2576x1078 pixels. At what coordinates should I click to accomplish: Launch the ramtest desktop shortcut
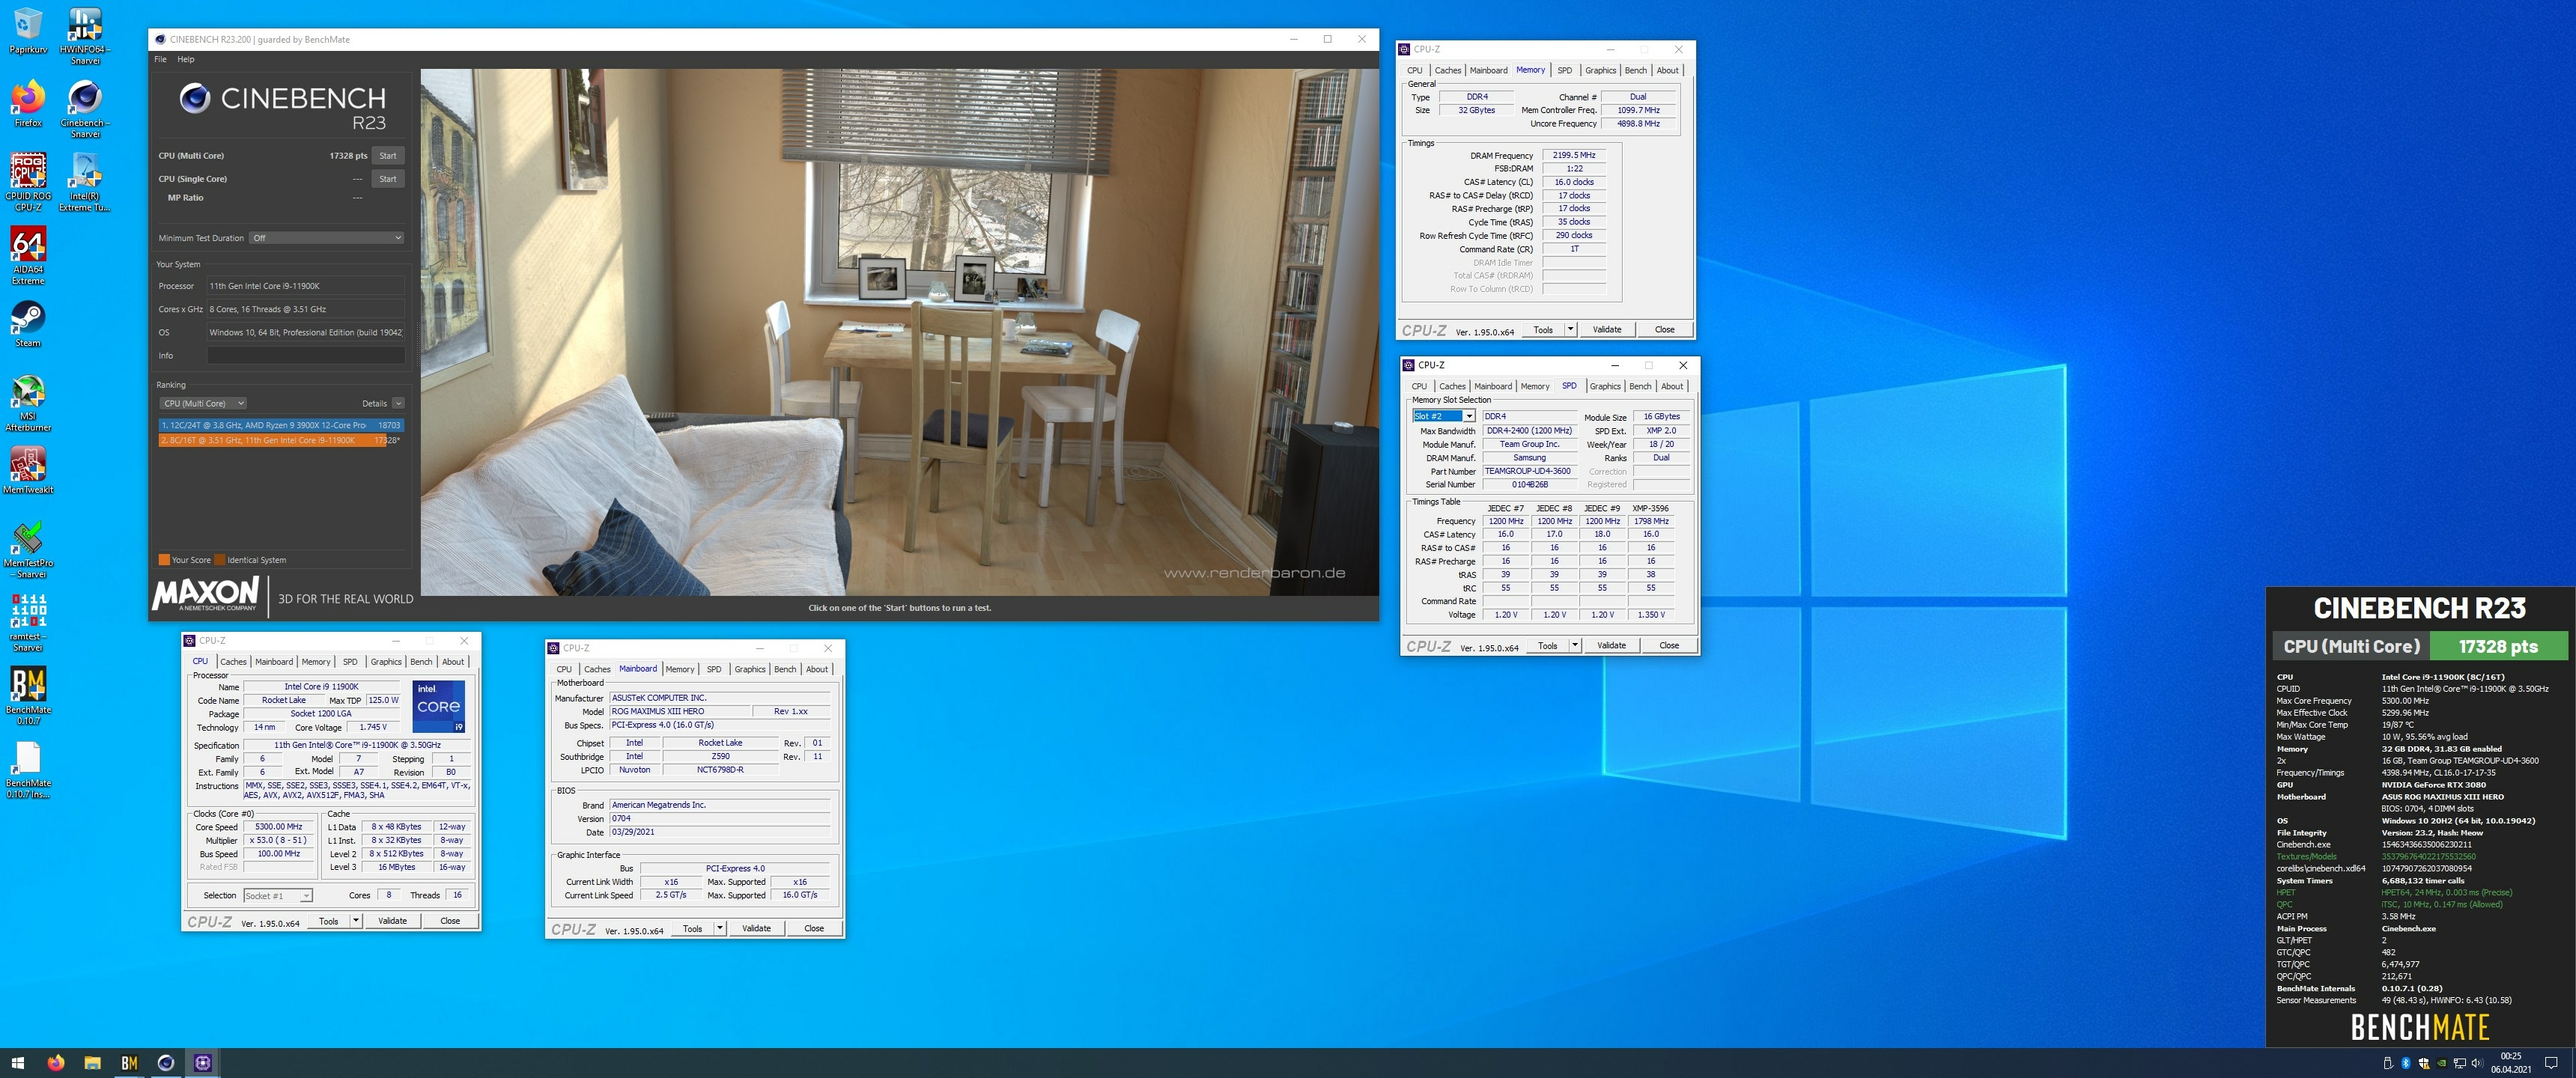coord(28,623)
